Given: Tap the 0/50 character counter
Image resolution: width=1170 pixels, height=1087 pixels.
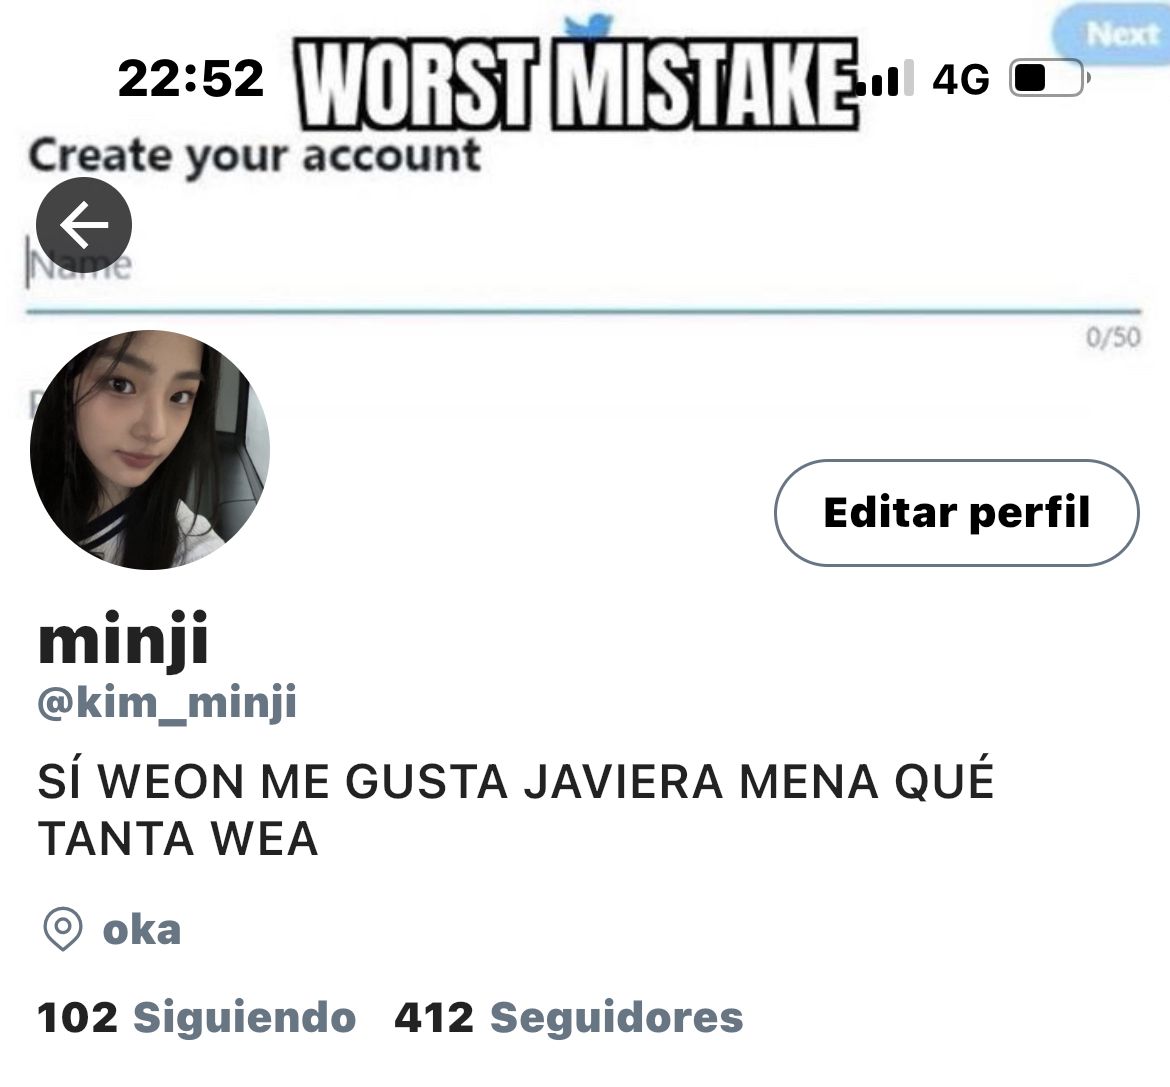Looking at the screenshot, I should tap(1113, 337).
